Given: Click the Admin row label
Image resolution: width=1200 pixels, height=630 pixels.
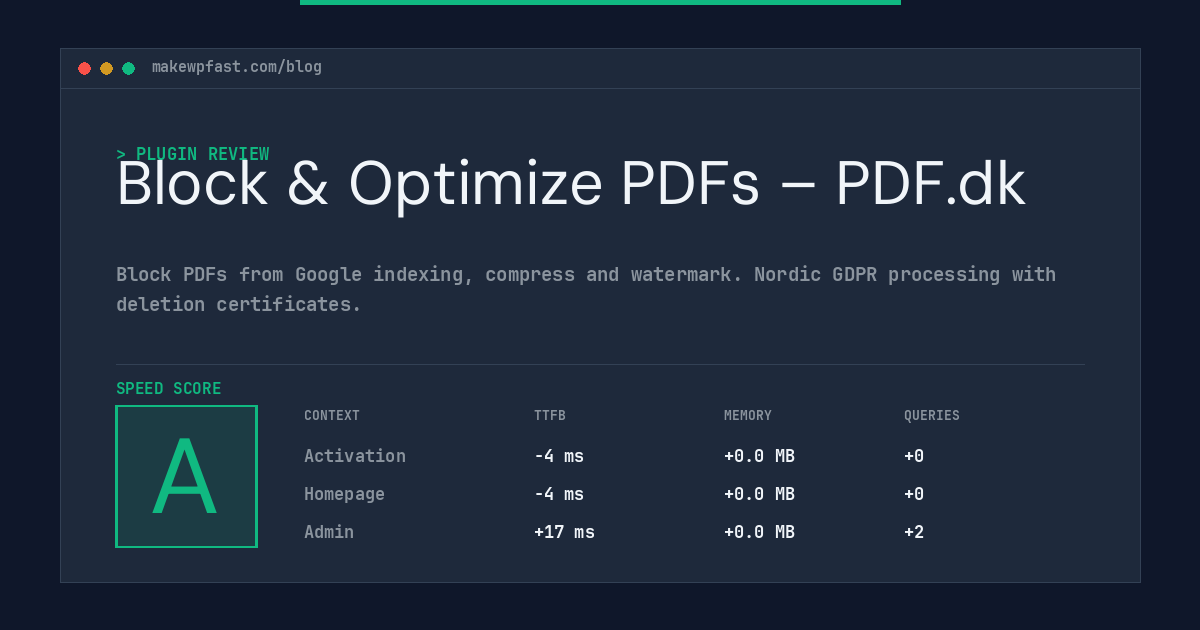Looking at the screenshot, I should tap(329, 532).
